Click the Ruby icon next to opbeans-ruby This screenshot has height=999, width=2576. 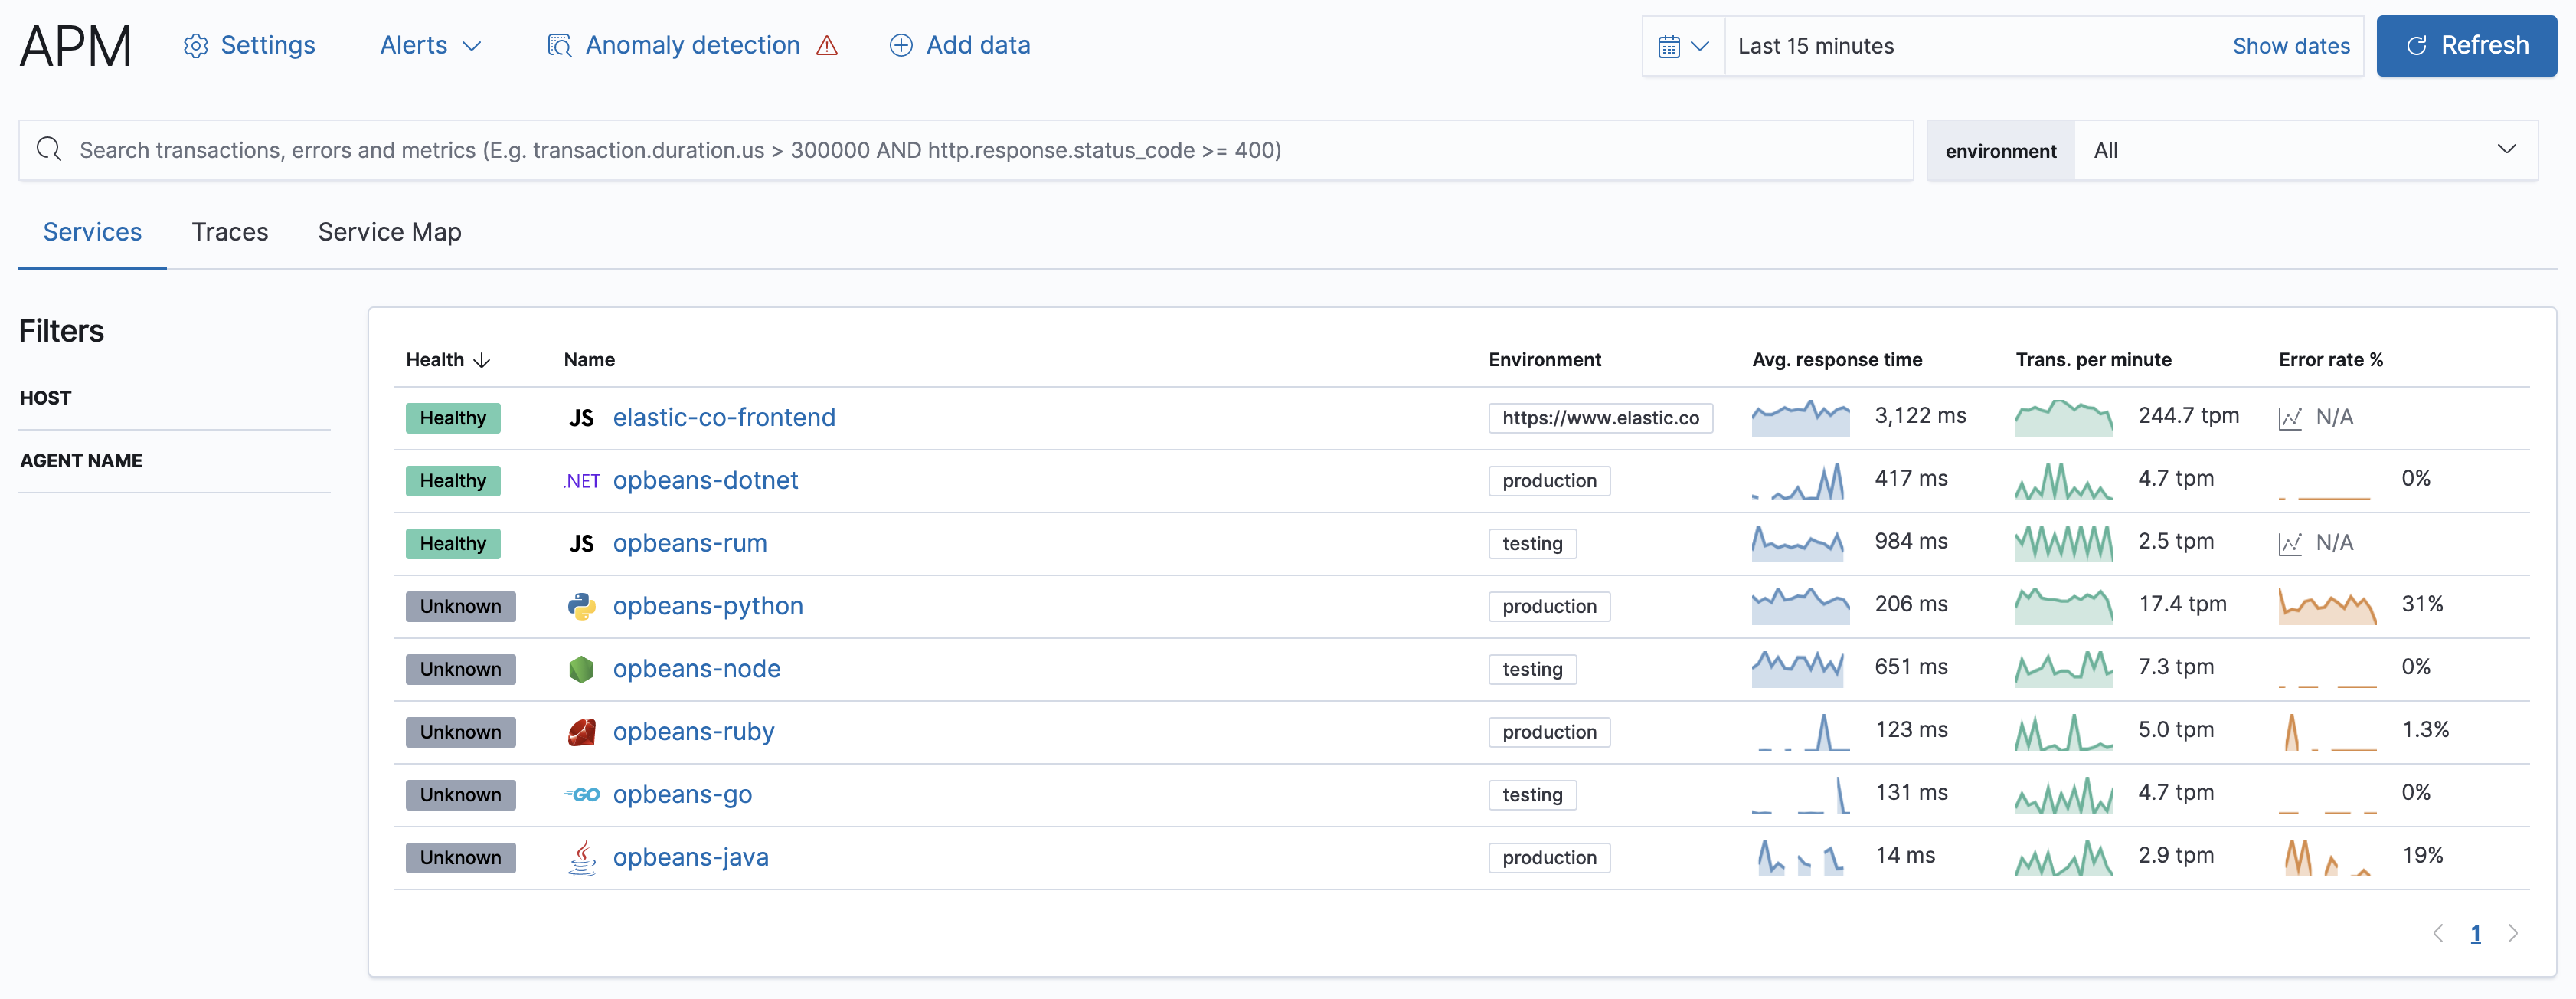coord(582,732)
